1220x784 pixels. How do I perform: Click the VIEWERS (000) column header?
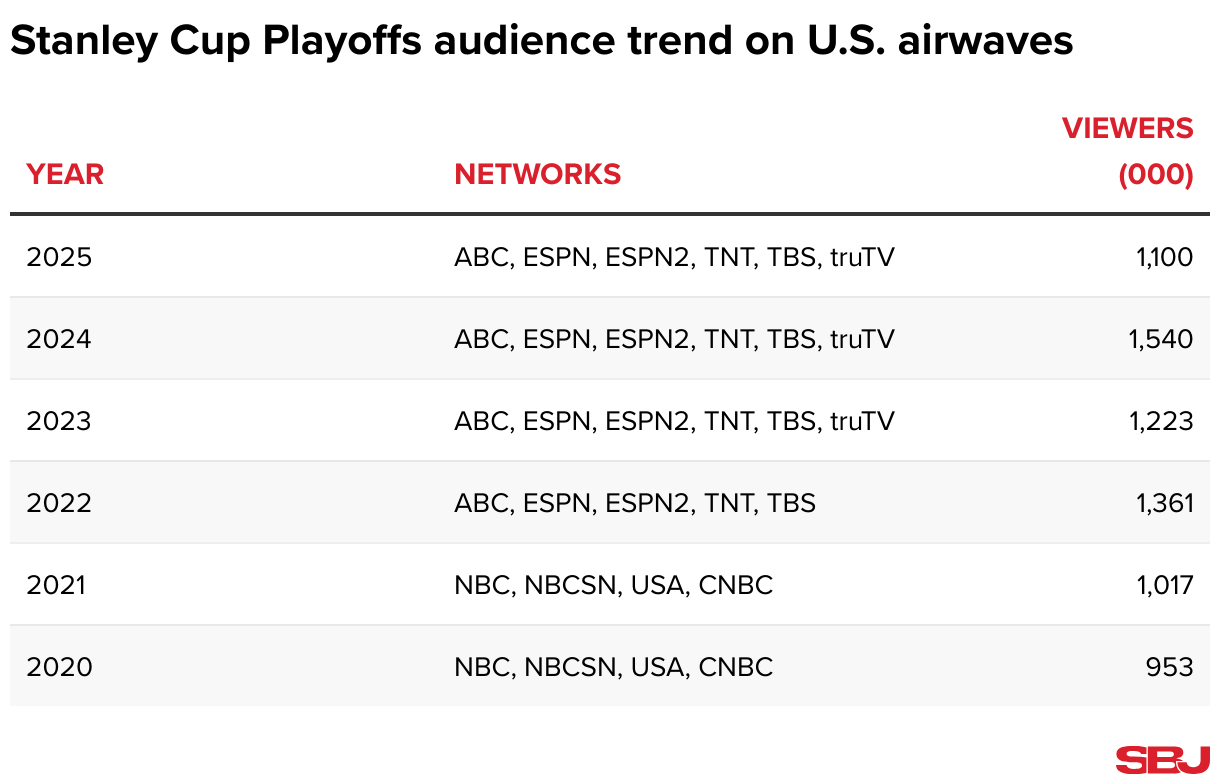(x=1127, y=151)
